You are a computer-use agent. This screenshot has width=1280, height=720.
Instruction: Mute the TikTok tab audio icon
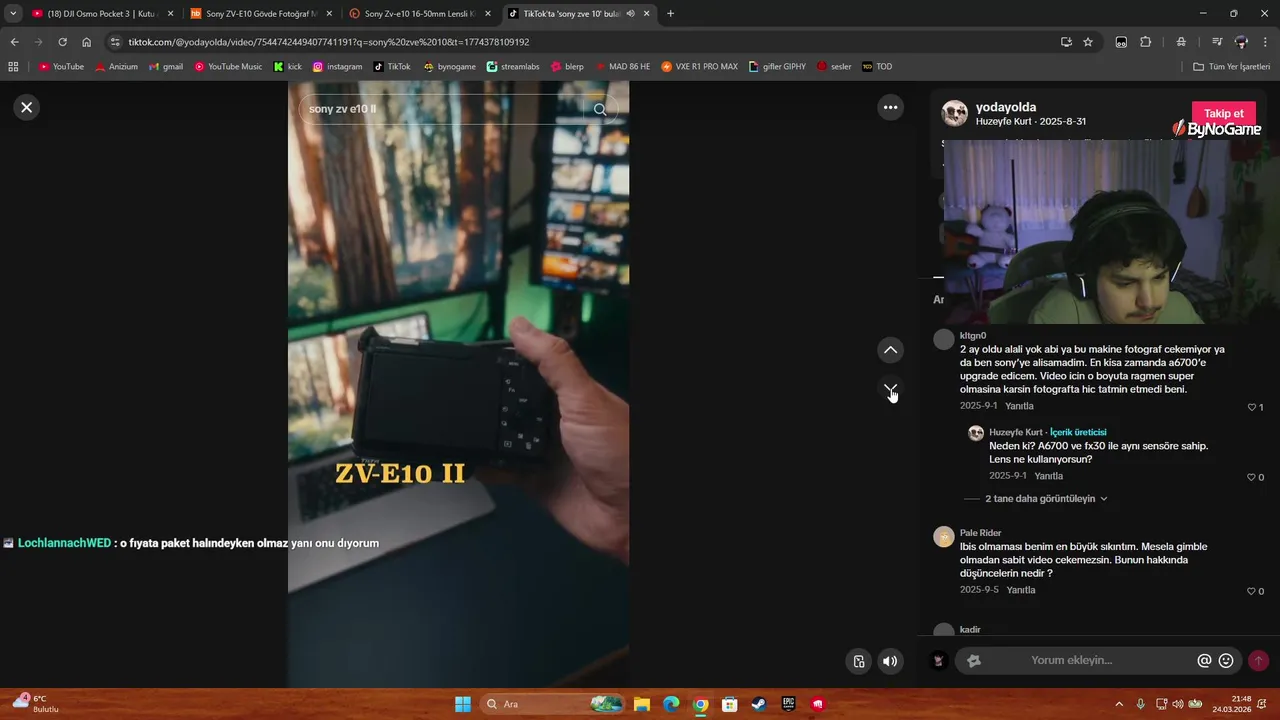click(x=630, y=14)
